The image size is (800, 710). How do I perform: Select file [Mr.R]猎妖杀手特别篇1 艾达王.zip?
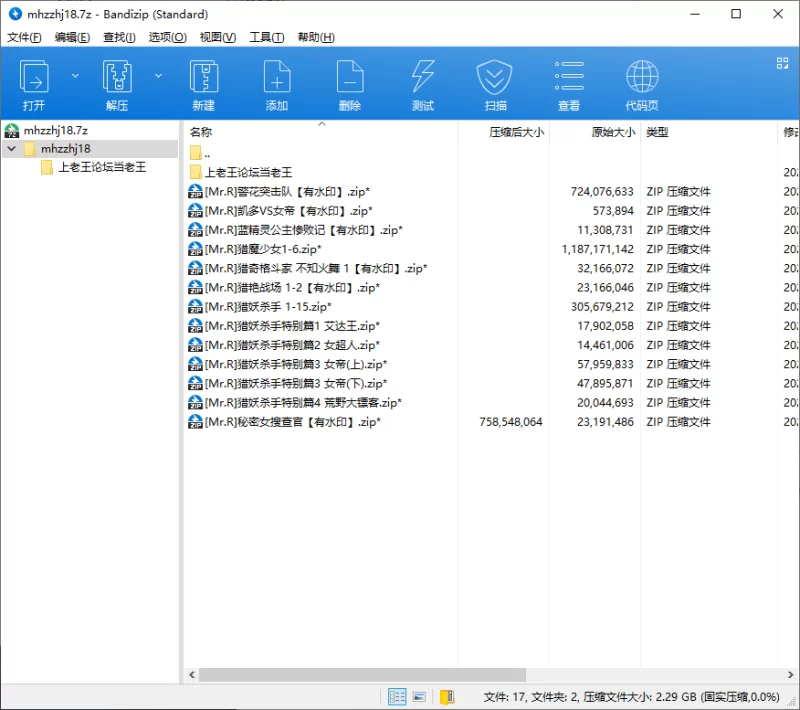292,326
